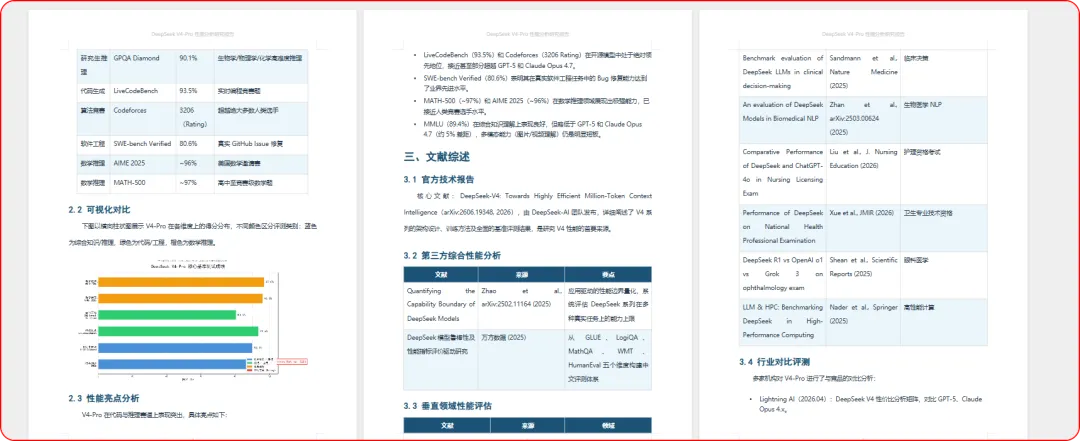
Task: Click the 'Quantifying the Capability Boundary' cell
Action: [x=441, y=305]
